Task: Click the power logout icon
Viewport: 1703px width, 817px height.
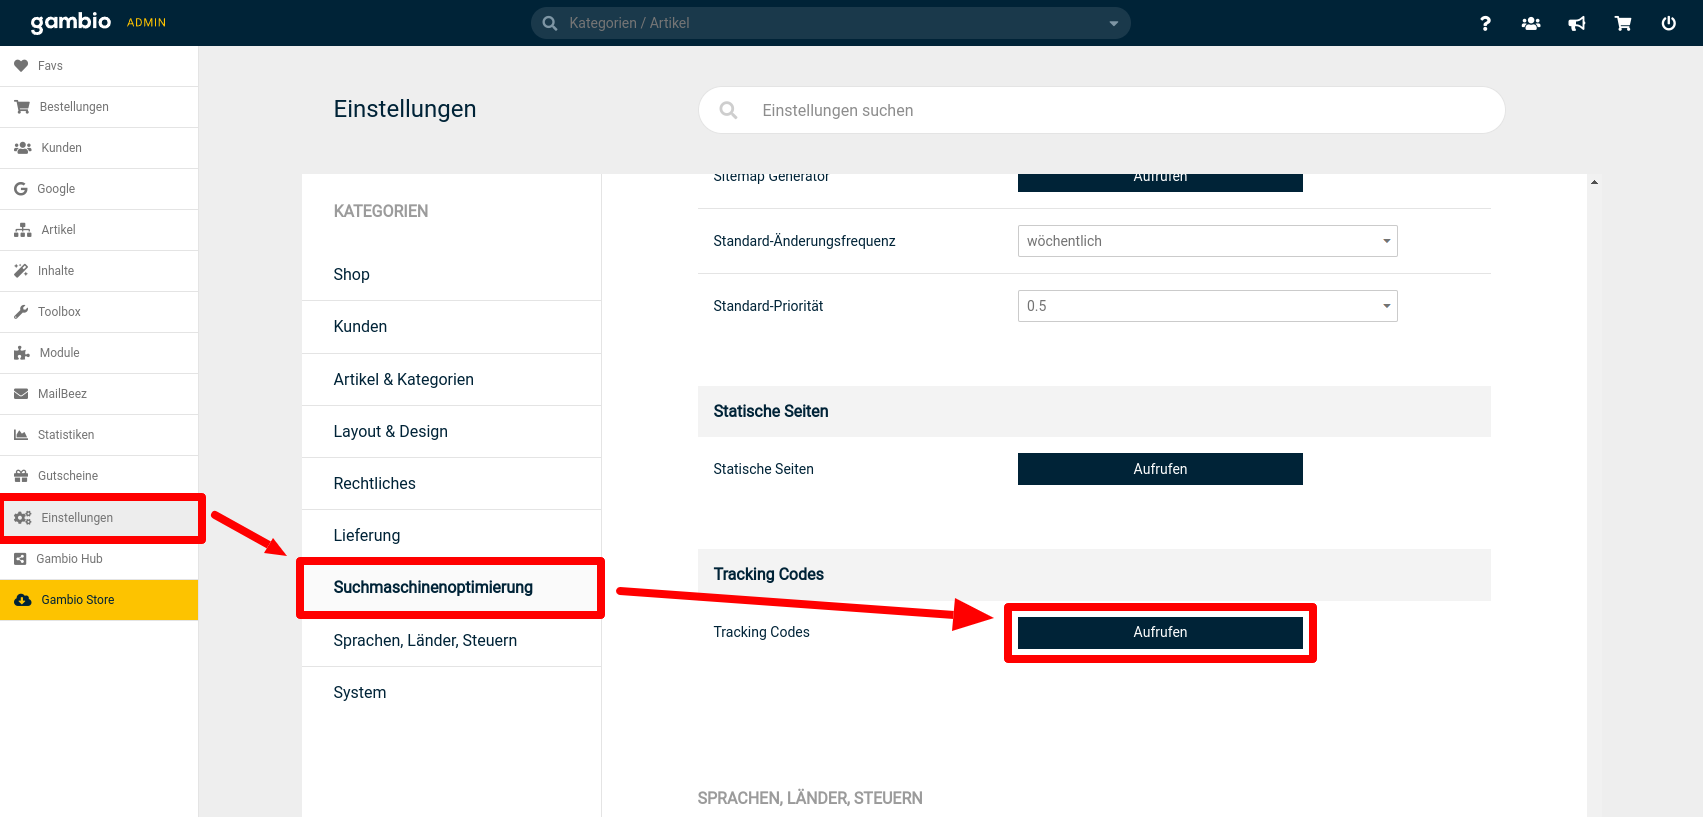Action: point(1668,23)
